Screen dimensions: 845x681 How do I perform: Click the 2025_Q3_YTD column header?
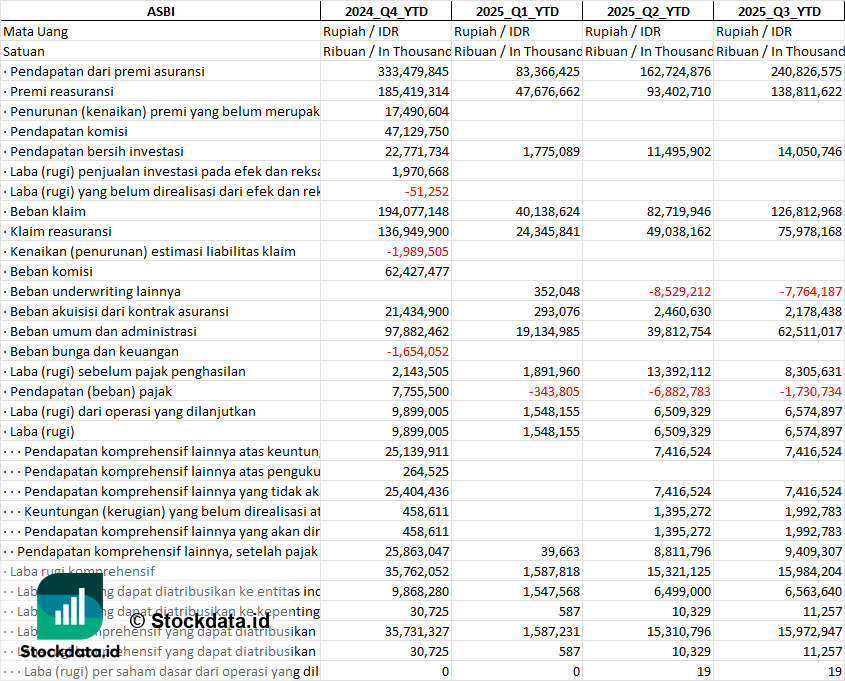[x=779, y=11]
